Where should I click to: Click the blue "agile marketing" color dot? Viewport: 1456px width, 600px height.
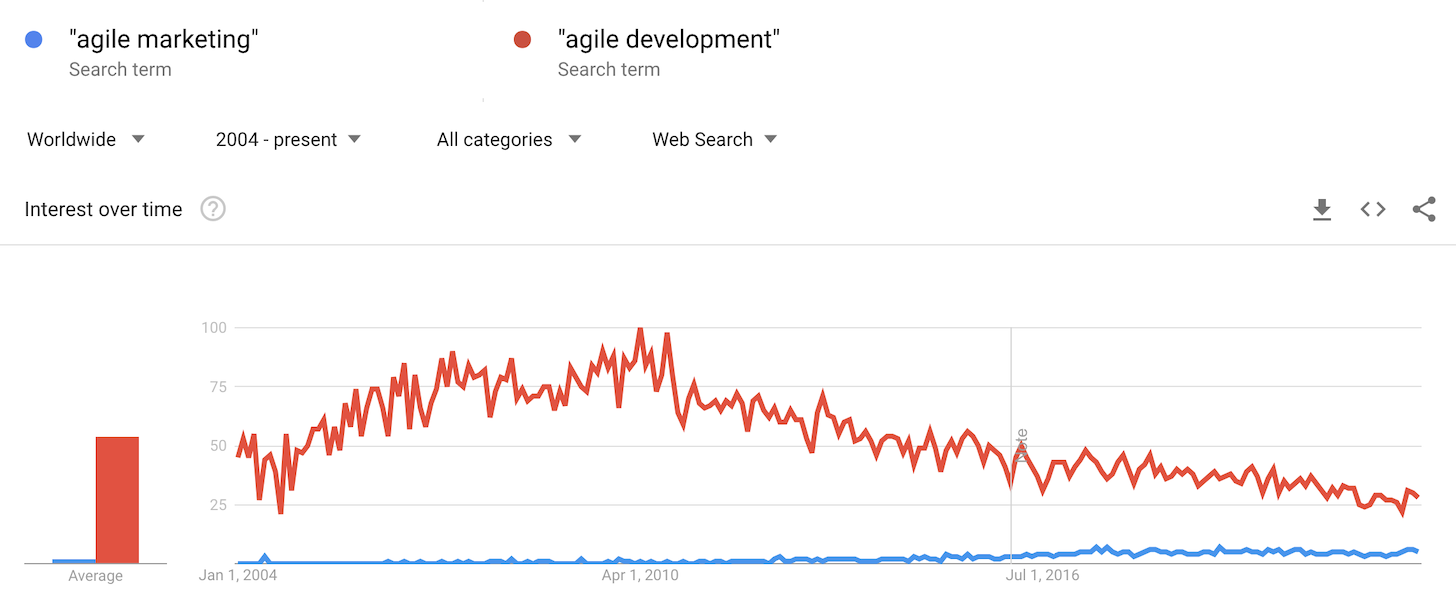pos(34,40)
